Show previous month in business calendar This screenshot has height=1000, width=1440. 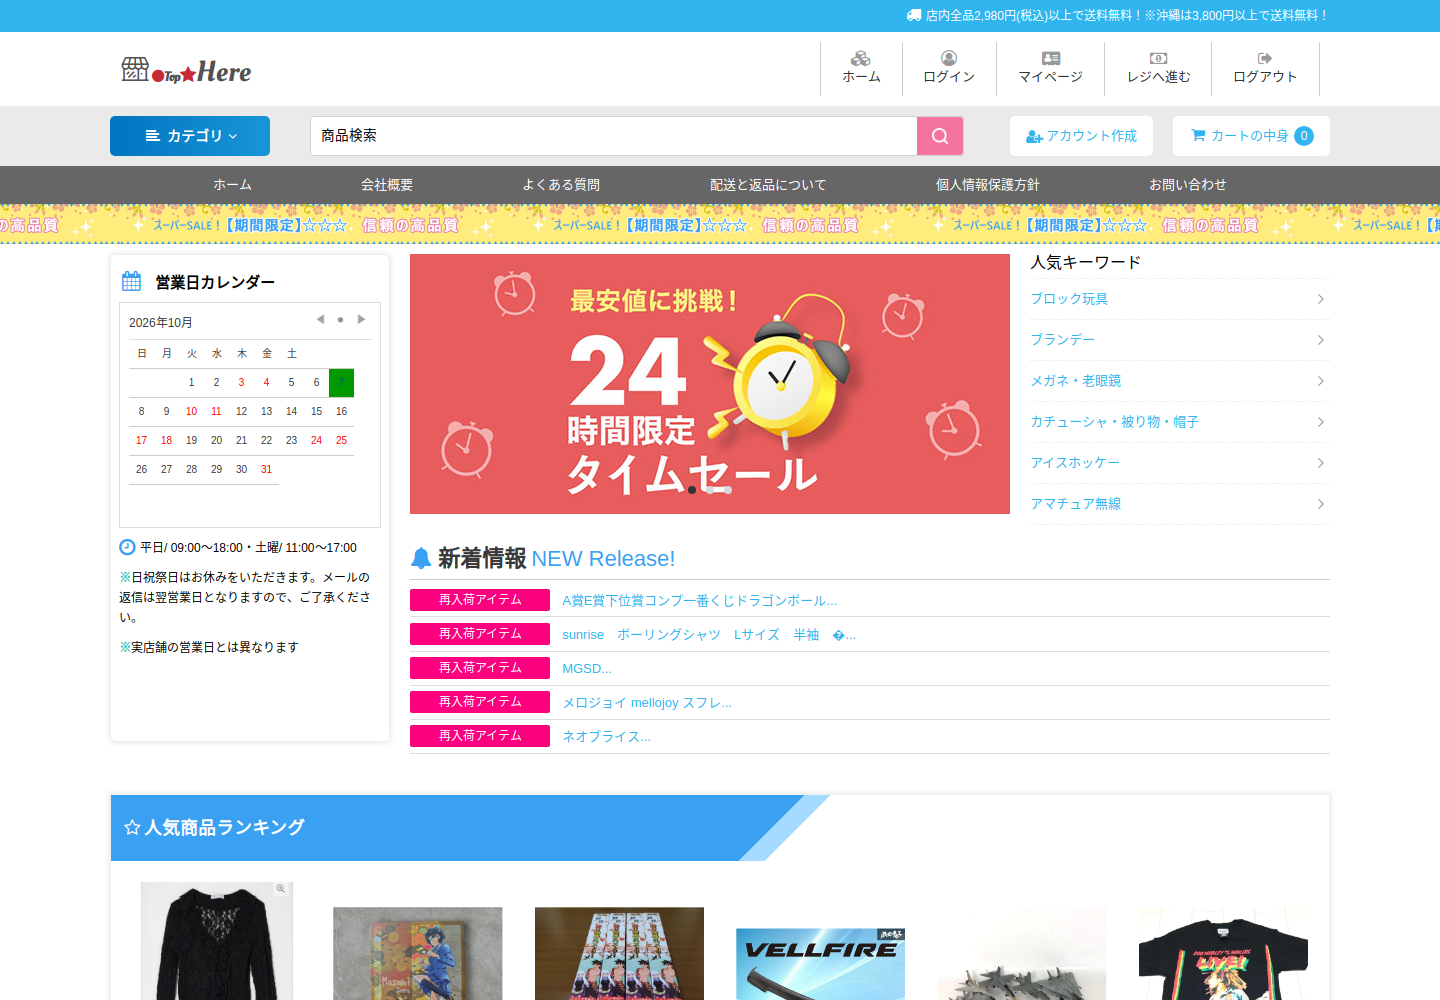coord(320,320)
